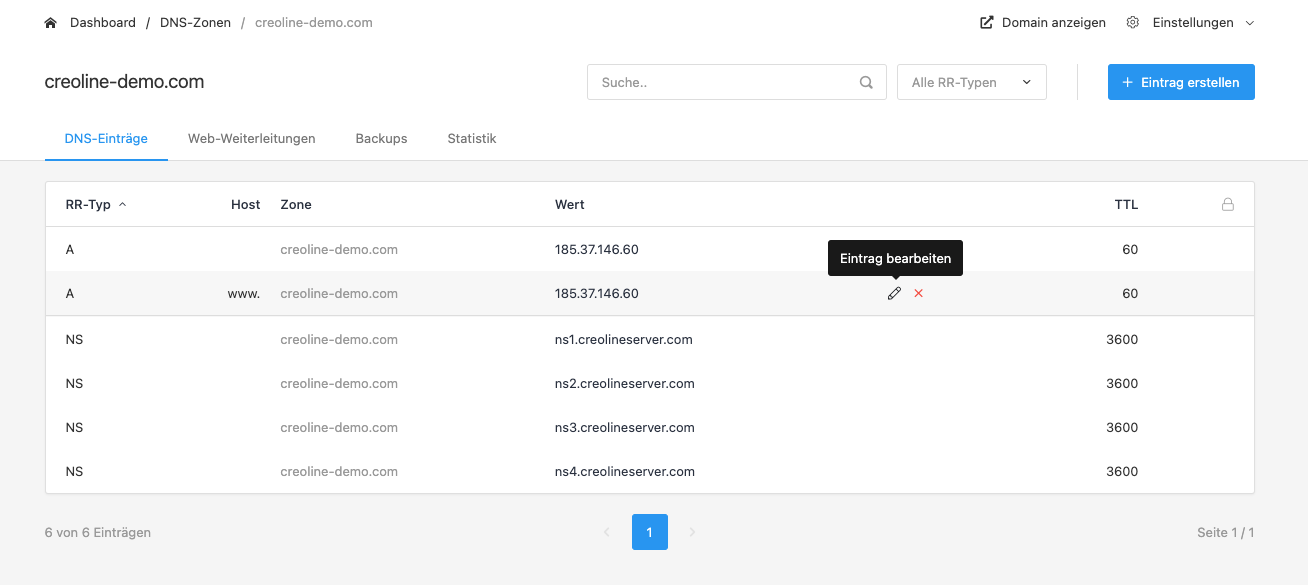
Task: Click the external link icon for Domain anzeigen
Action: pyautogui.click(x=987, y=22)
